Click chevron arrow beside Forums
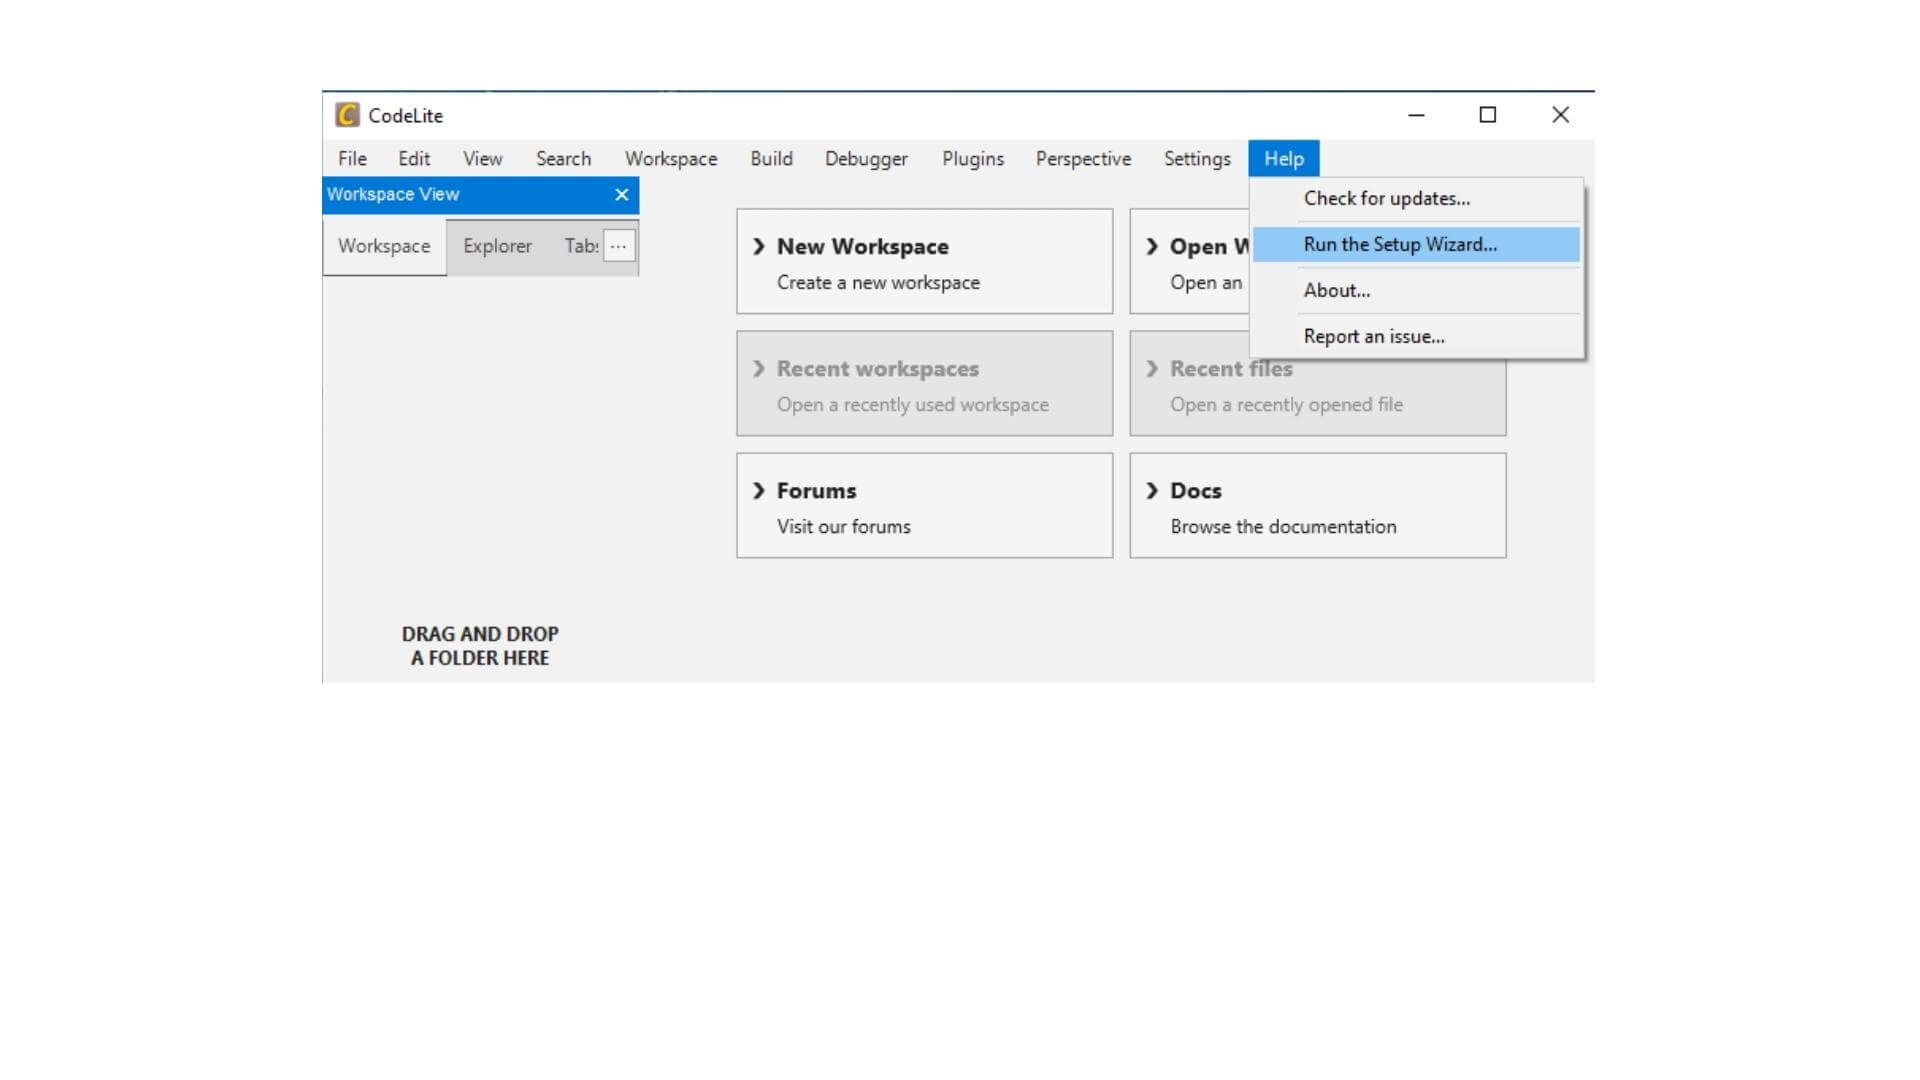This screenshot has height=1080, width=1920. point(759,491)
